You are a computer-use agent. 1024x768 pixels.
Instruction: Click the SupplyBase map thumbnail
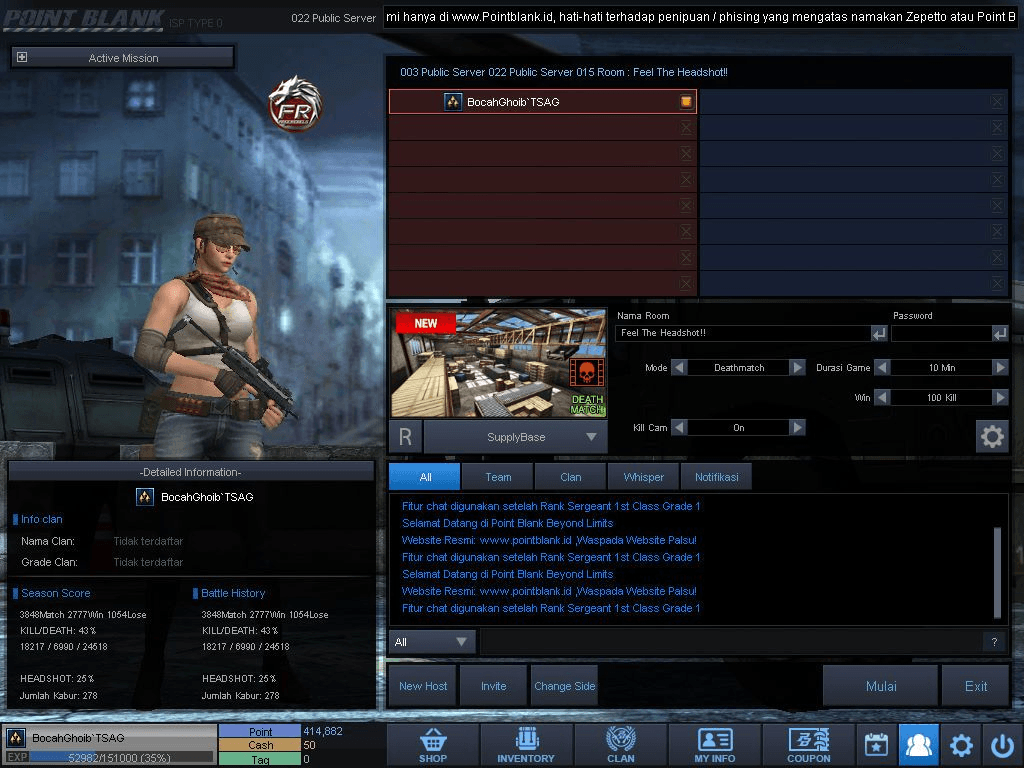click(x=499, y=363)
